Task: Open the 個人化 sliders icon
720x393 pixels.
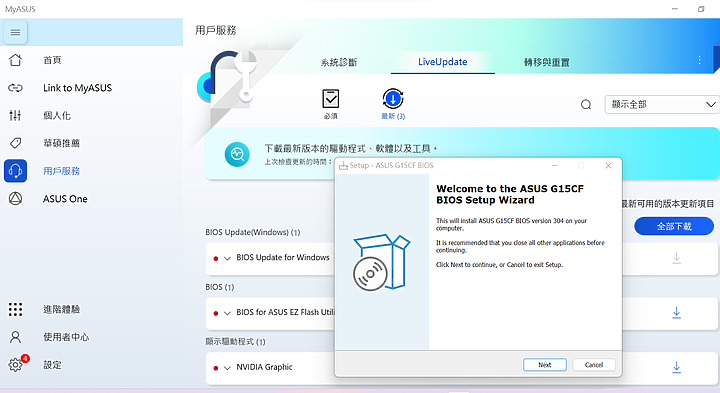Action: (x=15, y=115)
